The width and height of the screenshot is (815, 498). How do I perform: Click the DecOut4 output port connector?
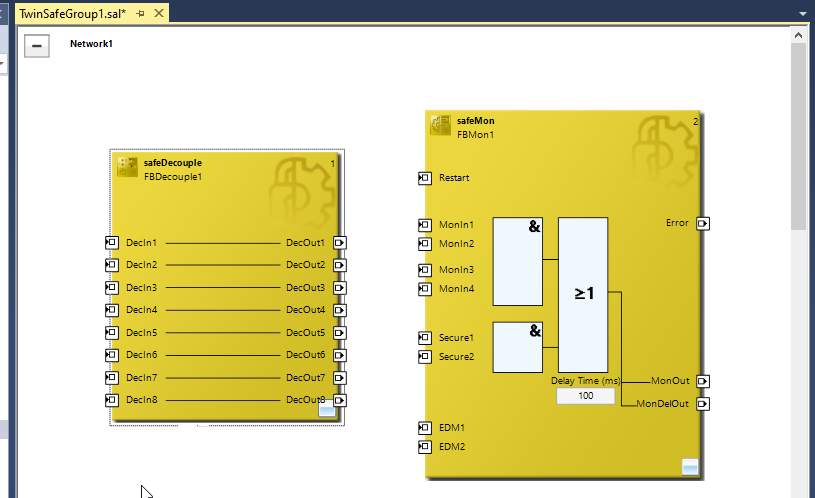coord(339,310)
